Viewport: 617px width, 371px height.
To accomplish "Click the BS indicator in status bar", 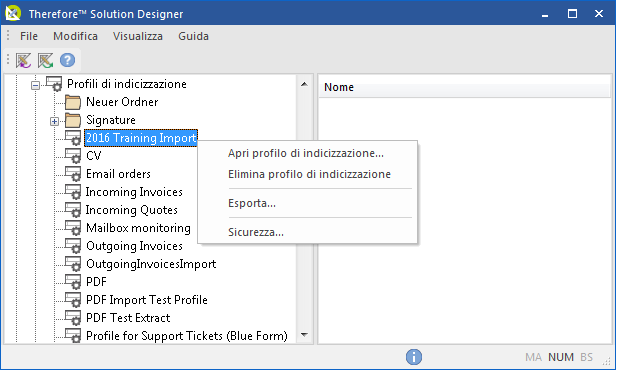I will [x=586, y=357].
